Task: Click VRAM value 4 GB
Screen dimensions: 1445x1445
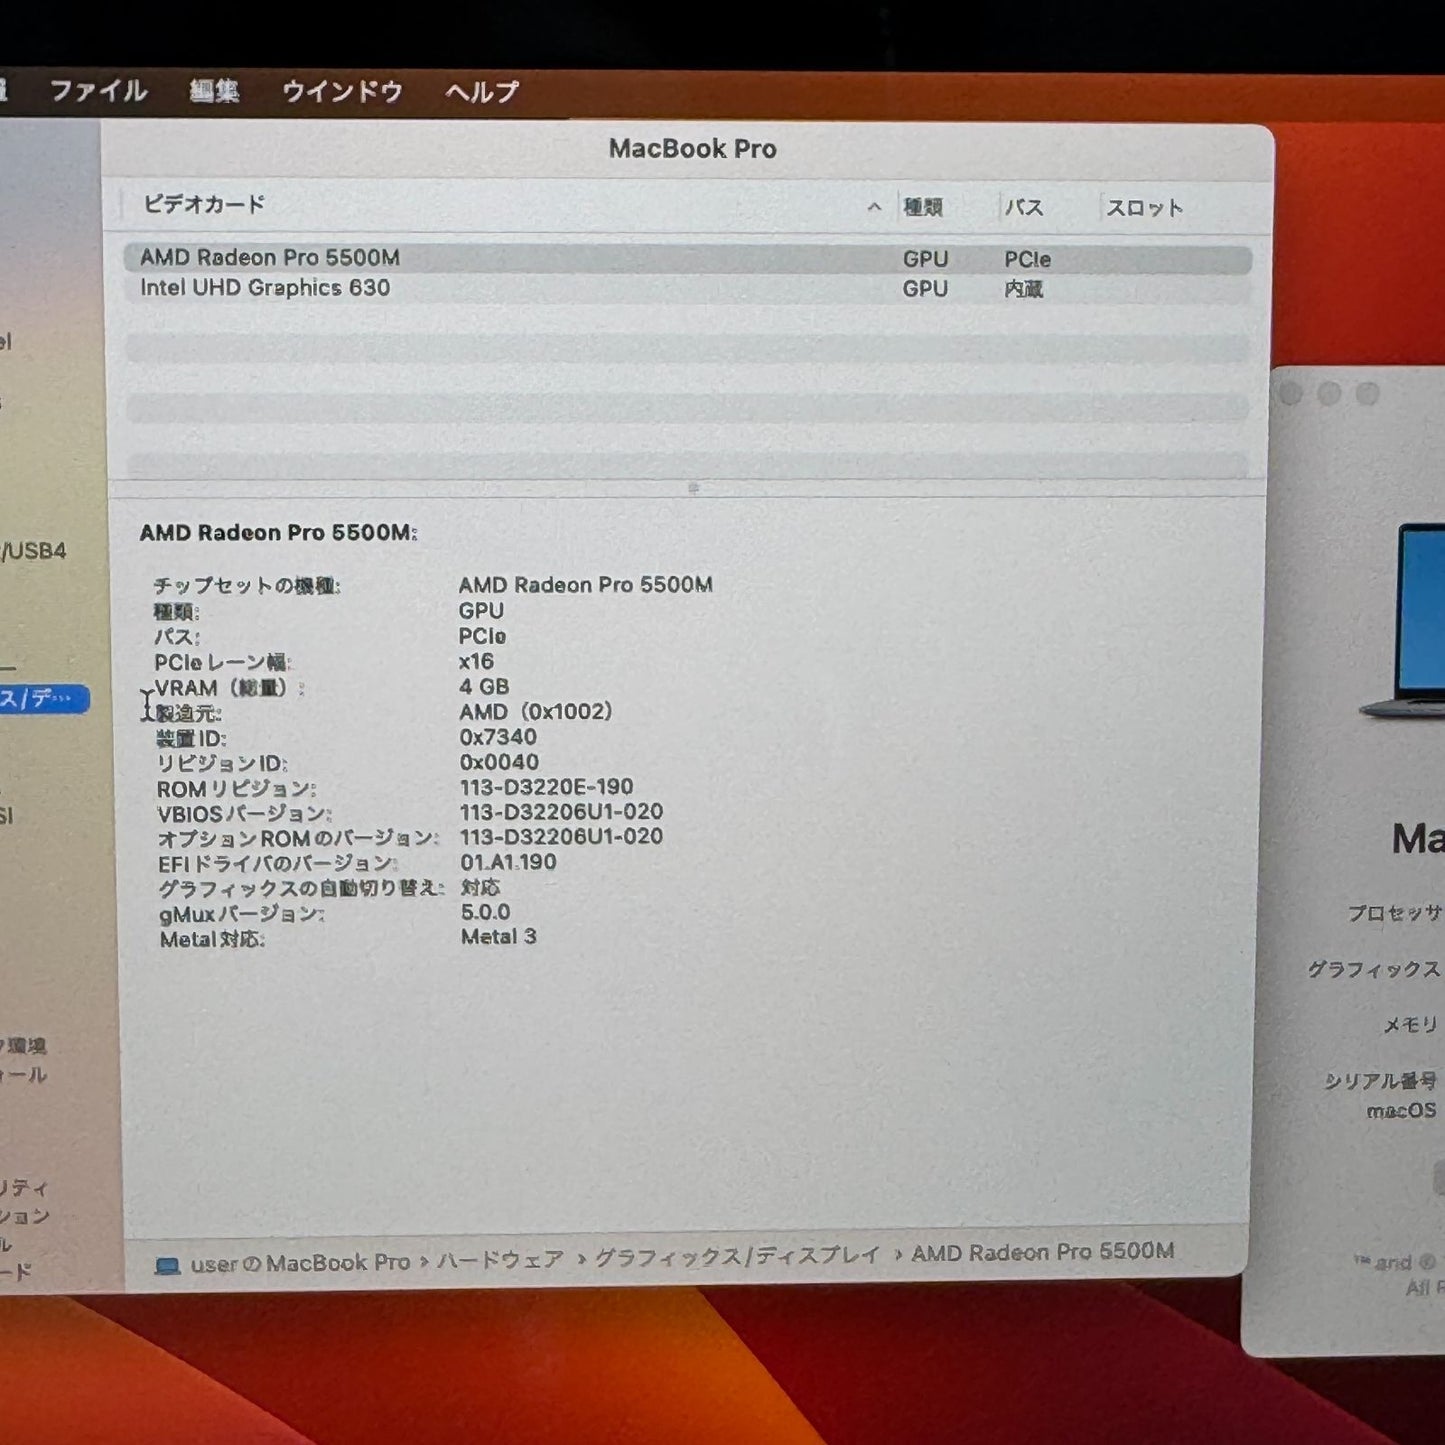Action: (484, 687)
